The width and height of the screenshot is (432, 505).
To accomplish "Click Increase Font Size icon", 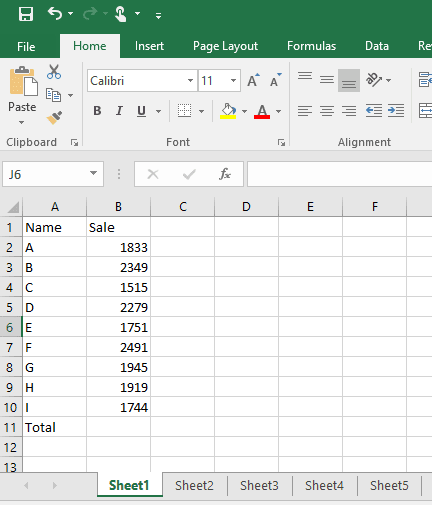I will [253, 80].
